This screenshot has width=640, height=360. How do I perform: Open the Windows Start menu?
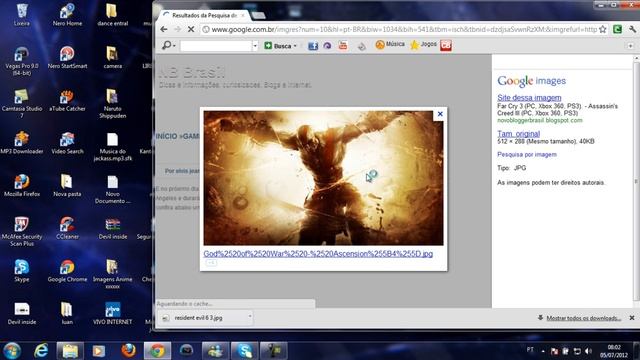click(12, 351)
